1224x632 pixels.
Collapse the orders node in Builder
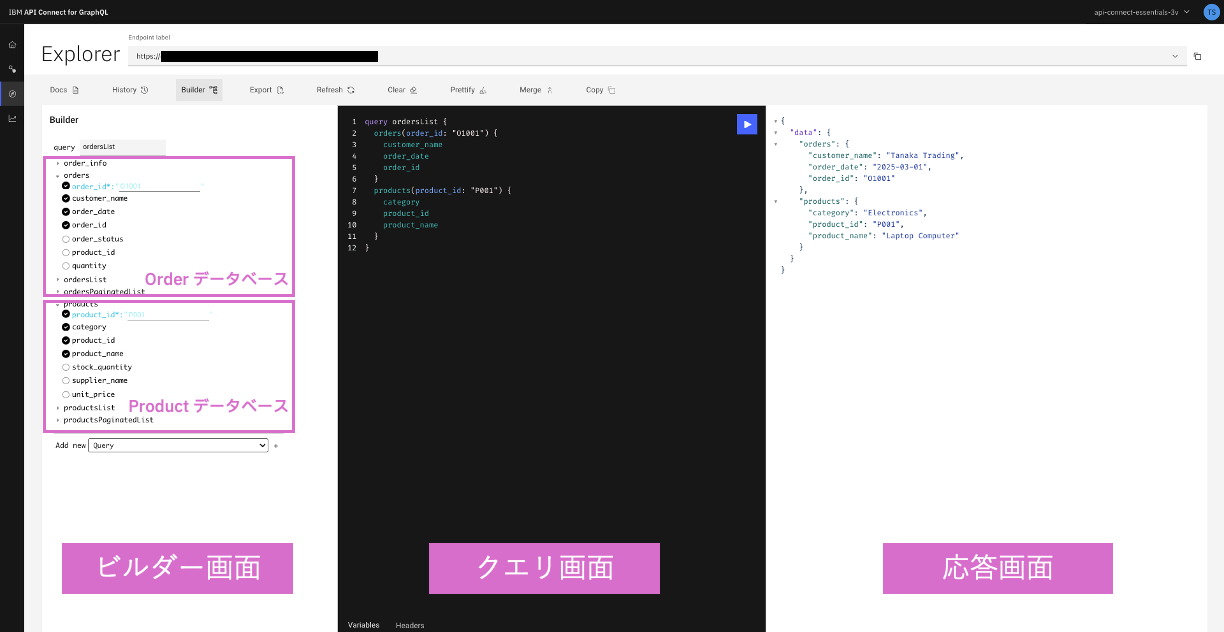pos(58,175)
